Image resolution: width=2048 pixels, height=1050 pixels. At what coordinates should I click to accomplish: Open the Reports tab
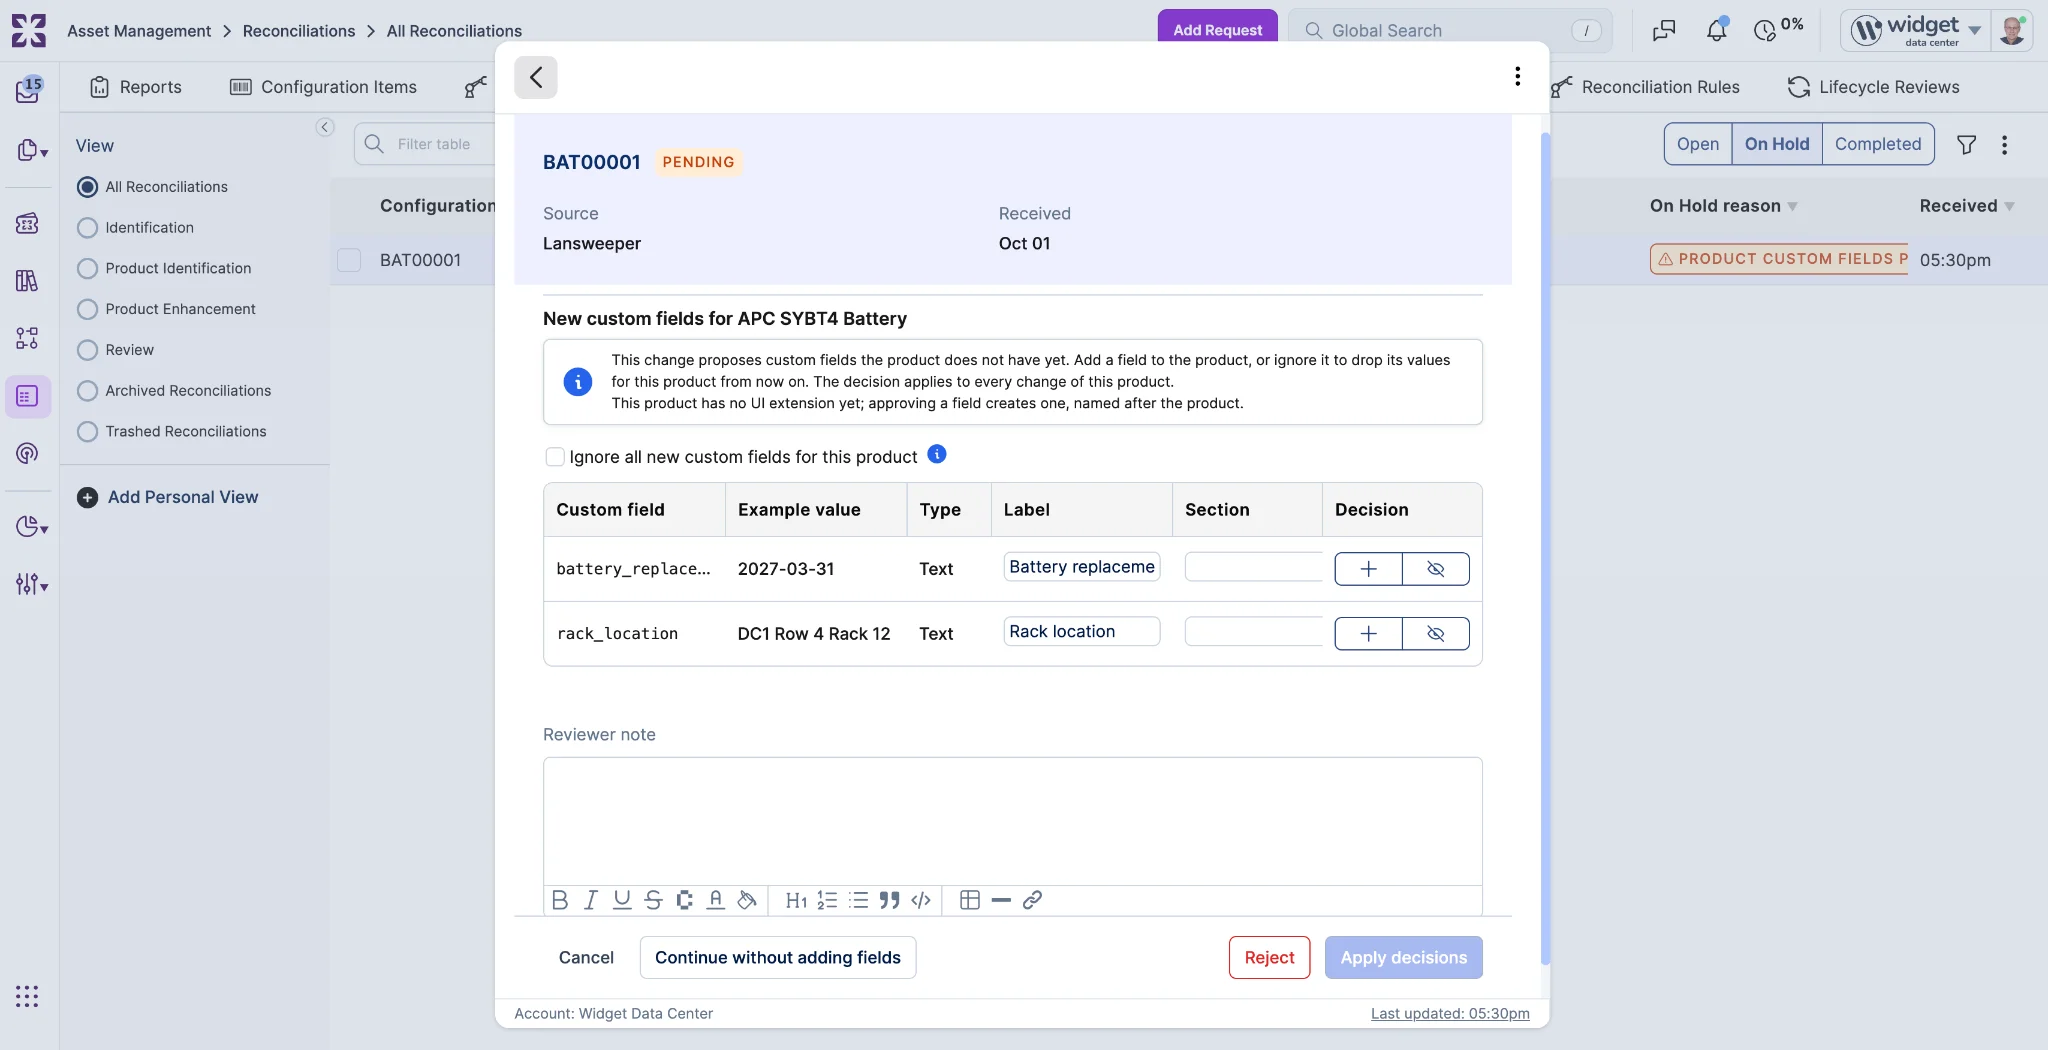[136, 87]
